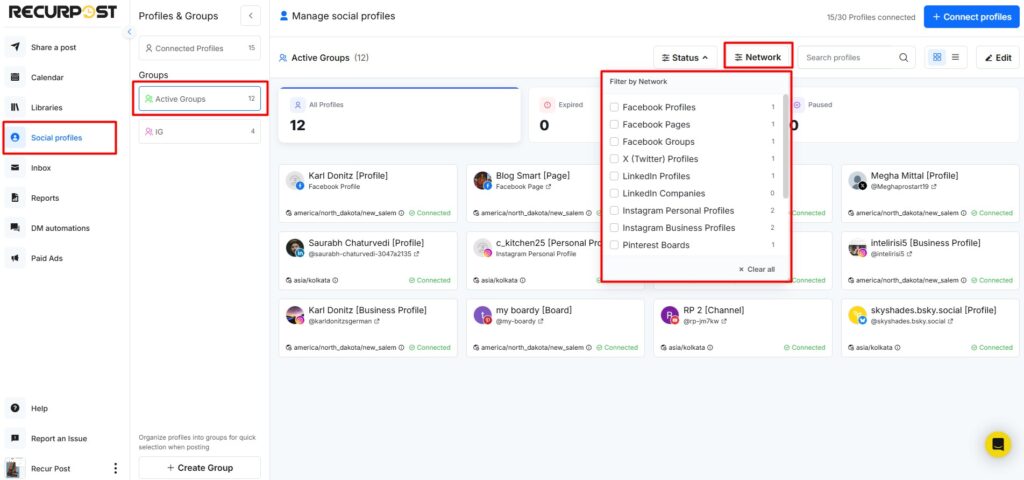Viewport: 1024px width, 480px height.
Task: Select the All Profiles summary card
Action: (399, 115)
